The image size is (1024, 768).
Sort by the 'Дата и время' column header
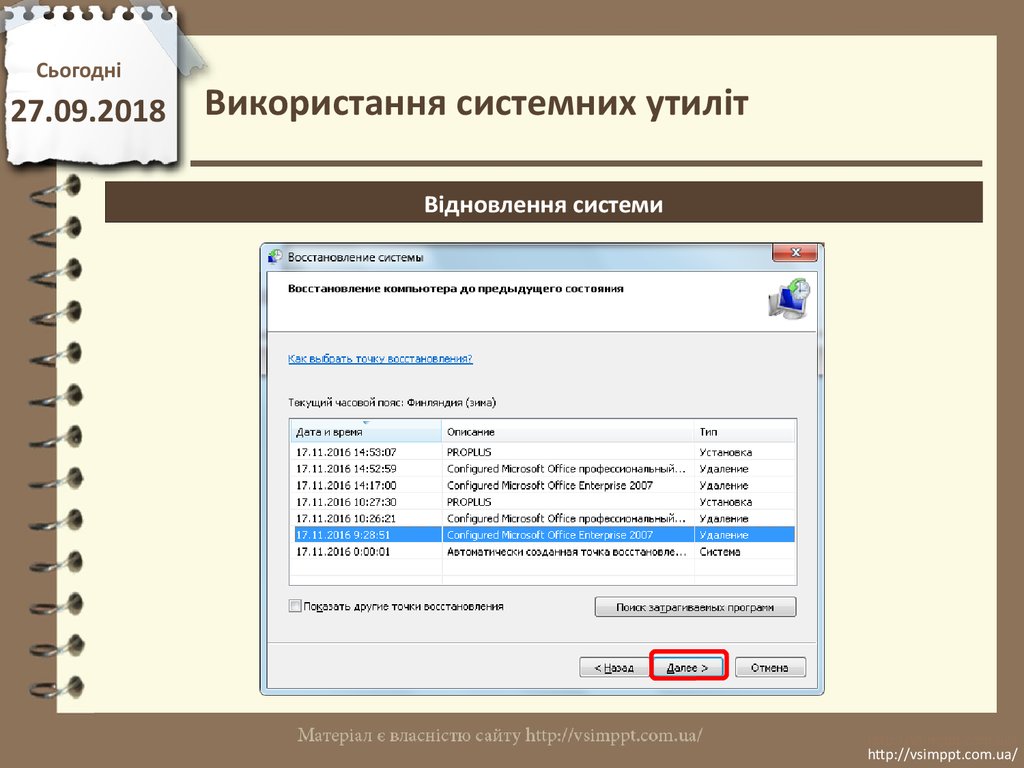tap(366, 432)
